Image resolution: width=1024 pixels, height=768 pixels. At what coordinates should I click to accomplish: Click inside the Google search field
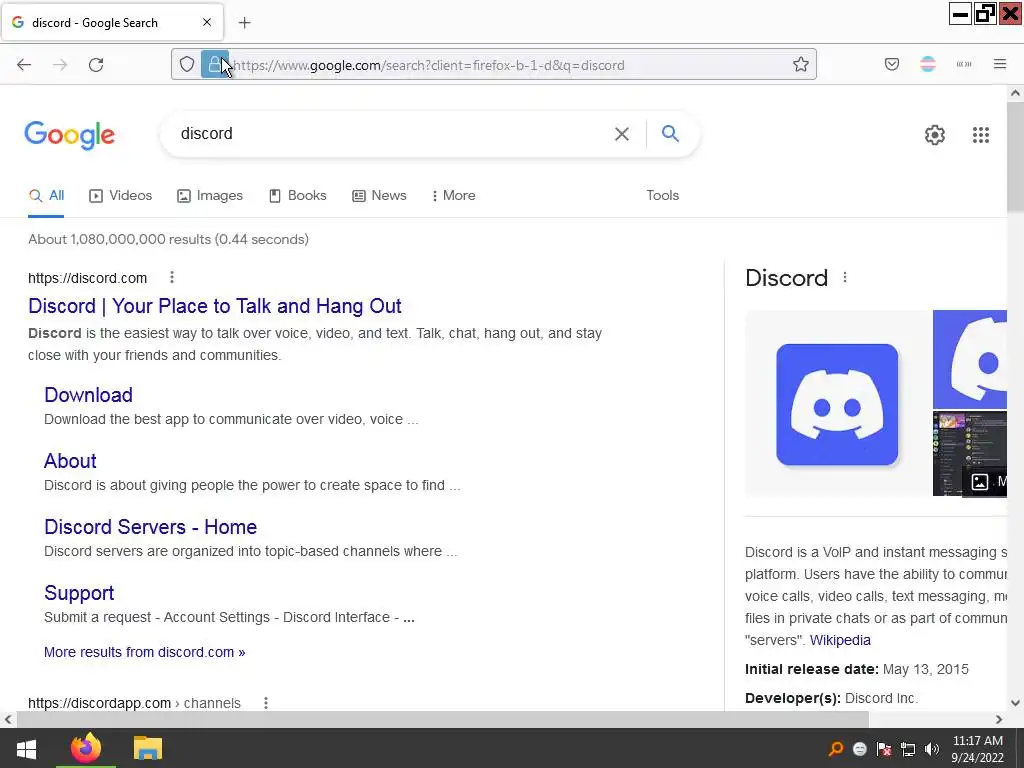(x=392, y=134)
